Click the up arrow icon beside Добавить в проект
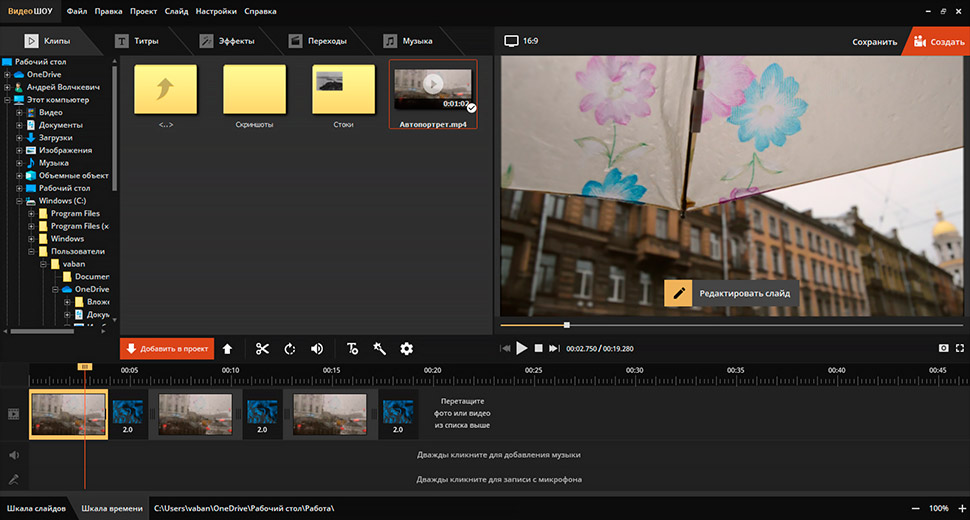 click(227, 349)
